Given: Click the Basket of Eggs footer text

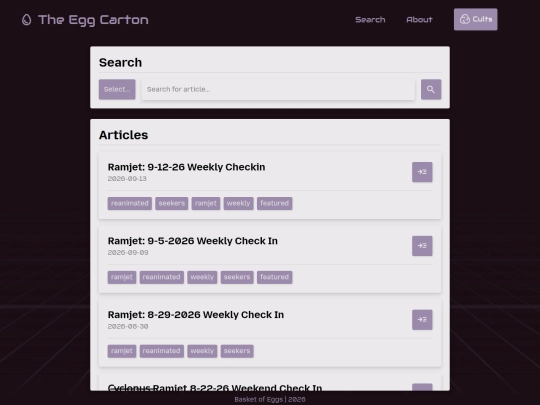Looking at the screenshot, I should coord(270,399).
